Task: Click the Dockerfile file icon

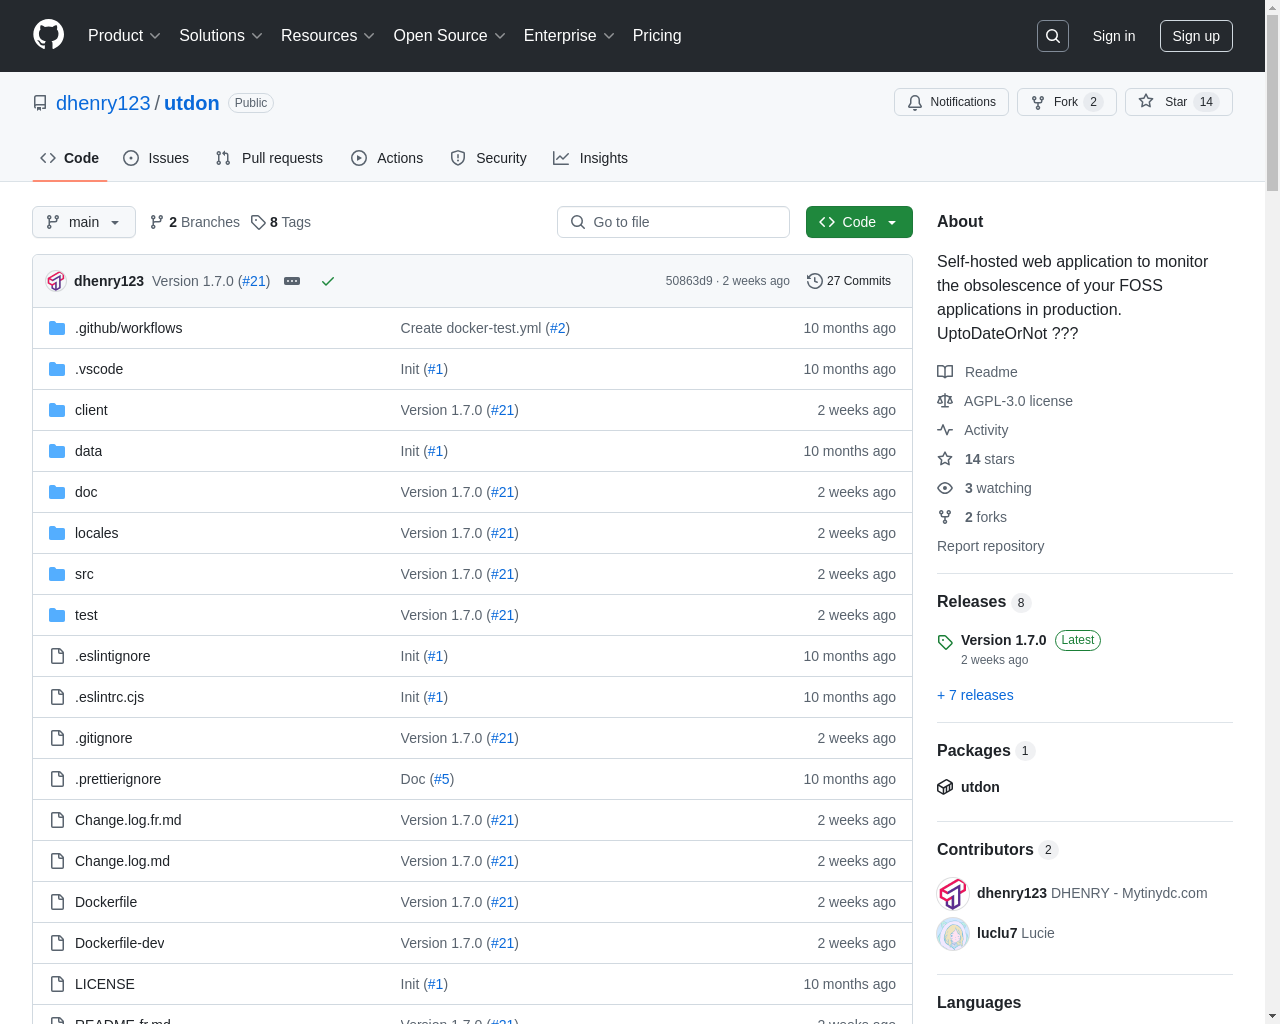Action: 57,902
